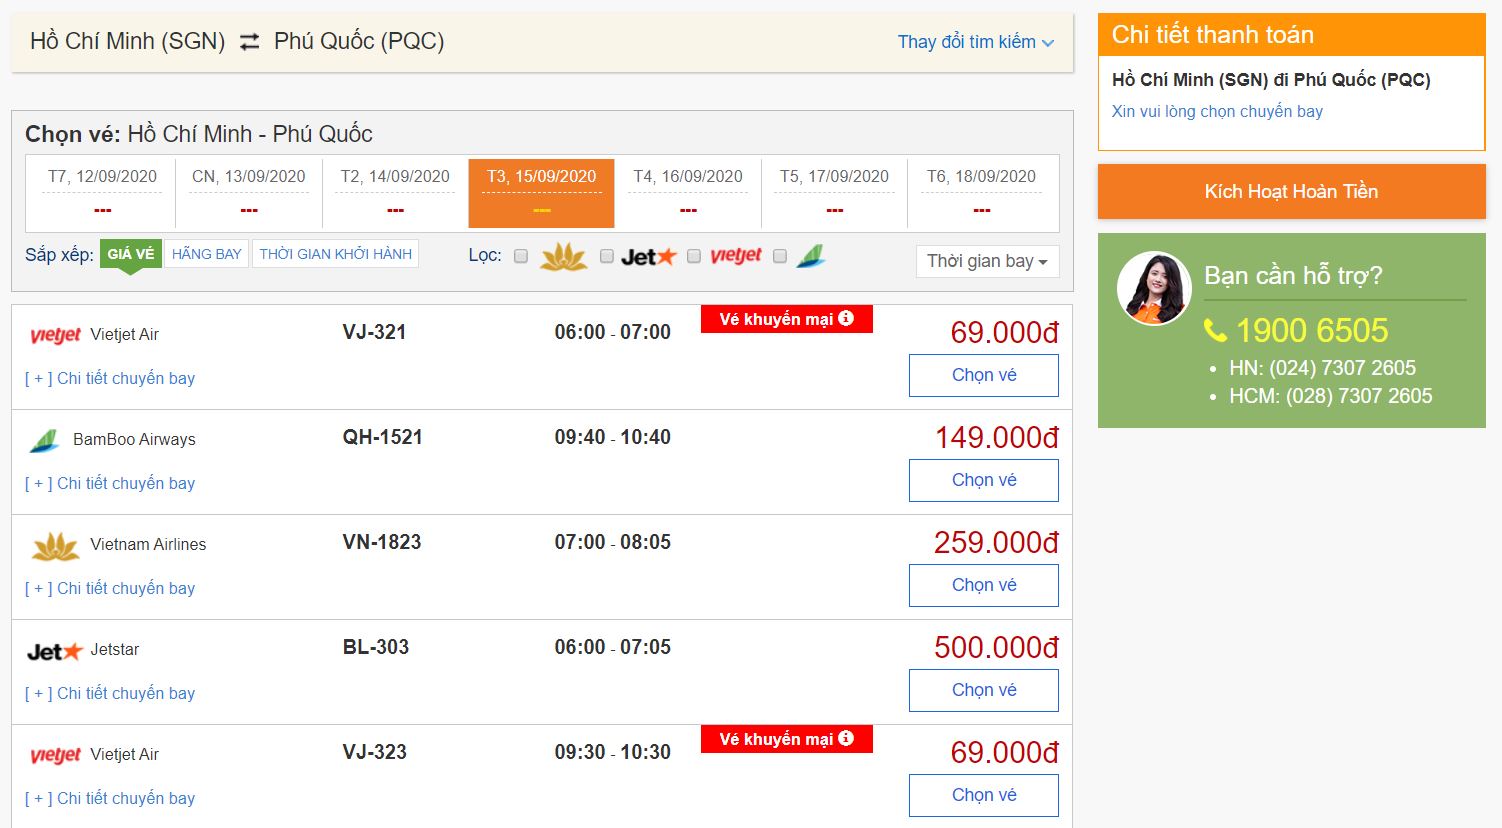Choose ticket for VJ-321 flight
The image size is (1502, 828).
pyautogui.click(x=984, y=375)
